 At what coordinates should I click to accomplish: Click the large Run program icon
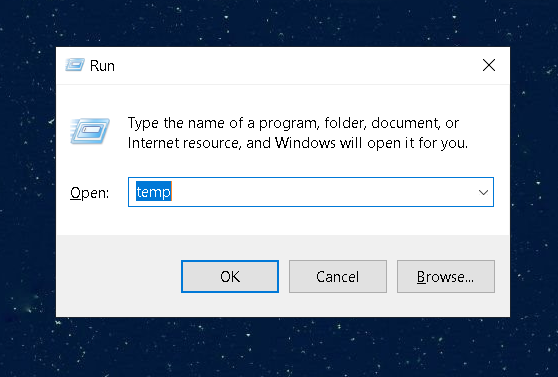[90, 131]
